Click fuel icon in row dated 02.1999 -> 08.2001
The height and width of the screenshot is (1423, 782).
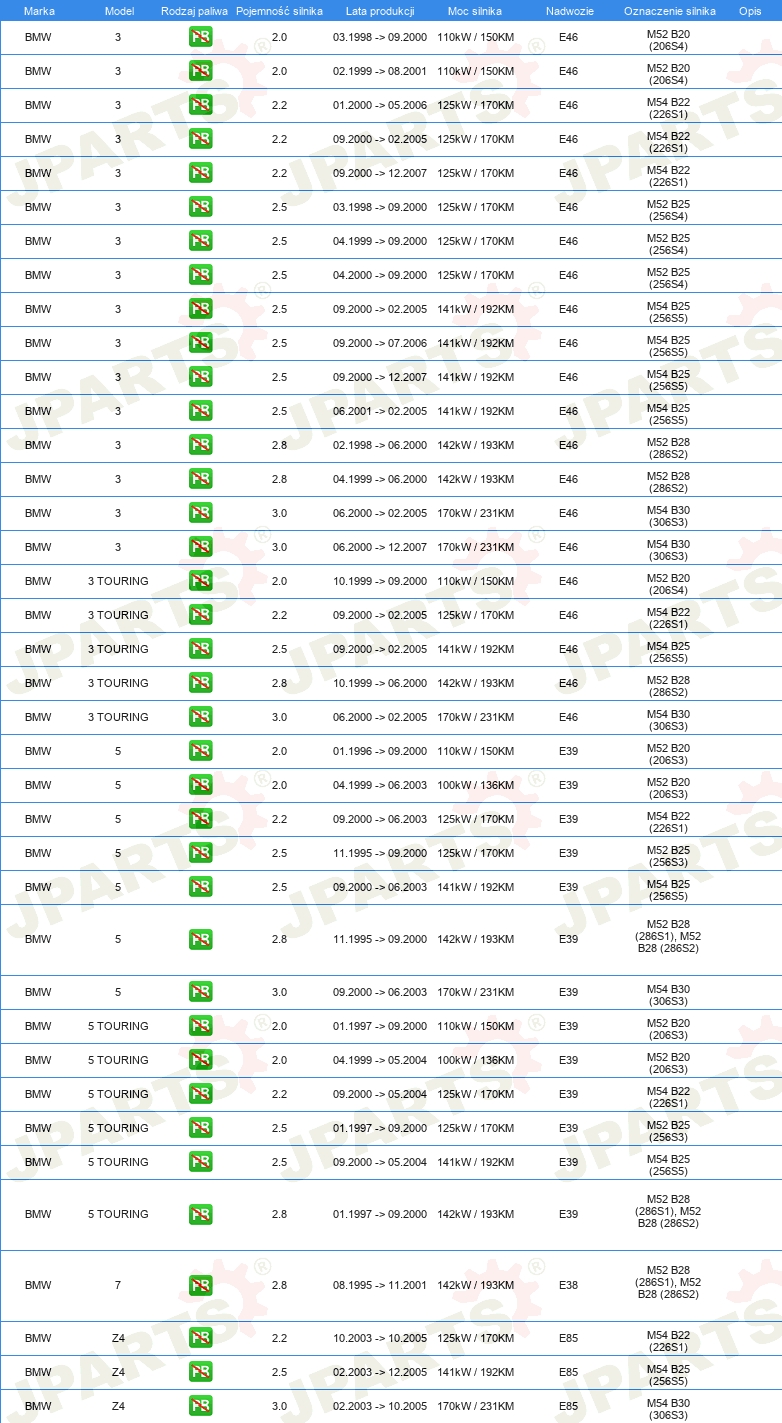200,71
